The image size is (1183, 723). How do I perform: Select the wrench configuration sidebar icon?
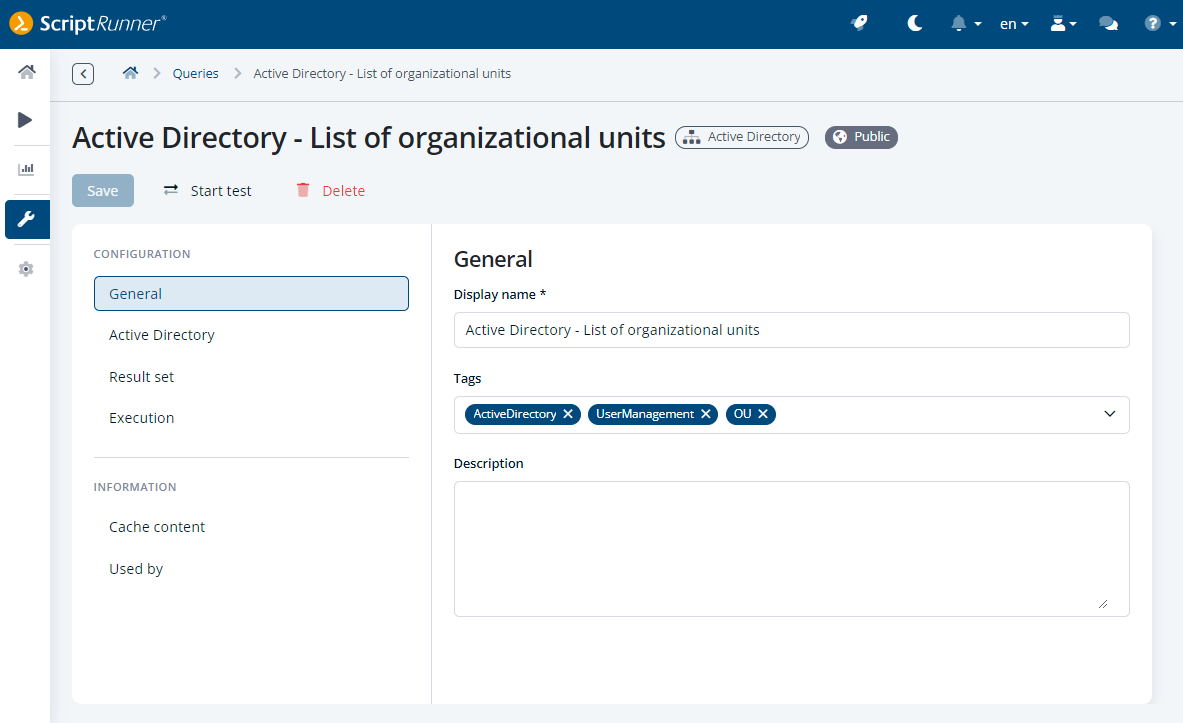pos(27,220)
